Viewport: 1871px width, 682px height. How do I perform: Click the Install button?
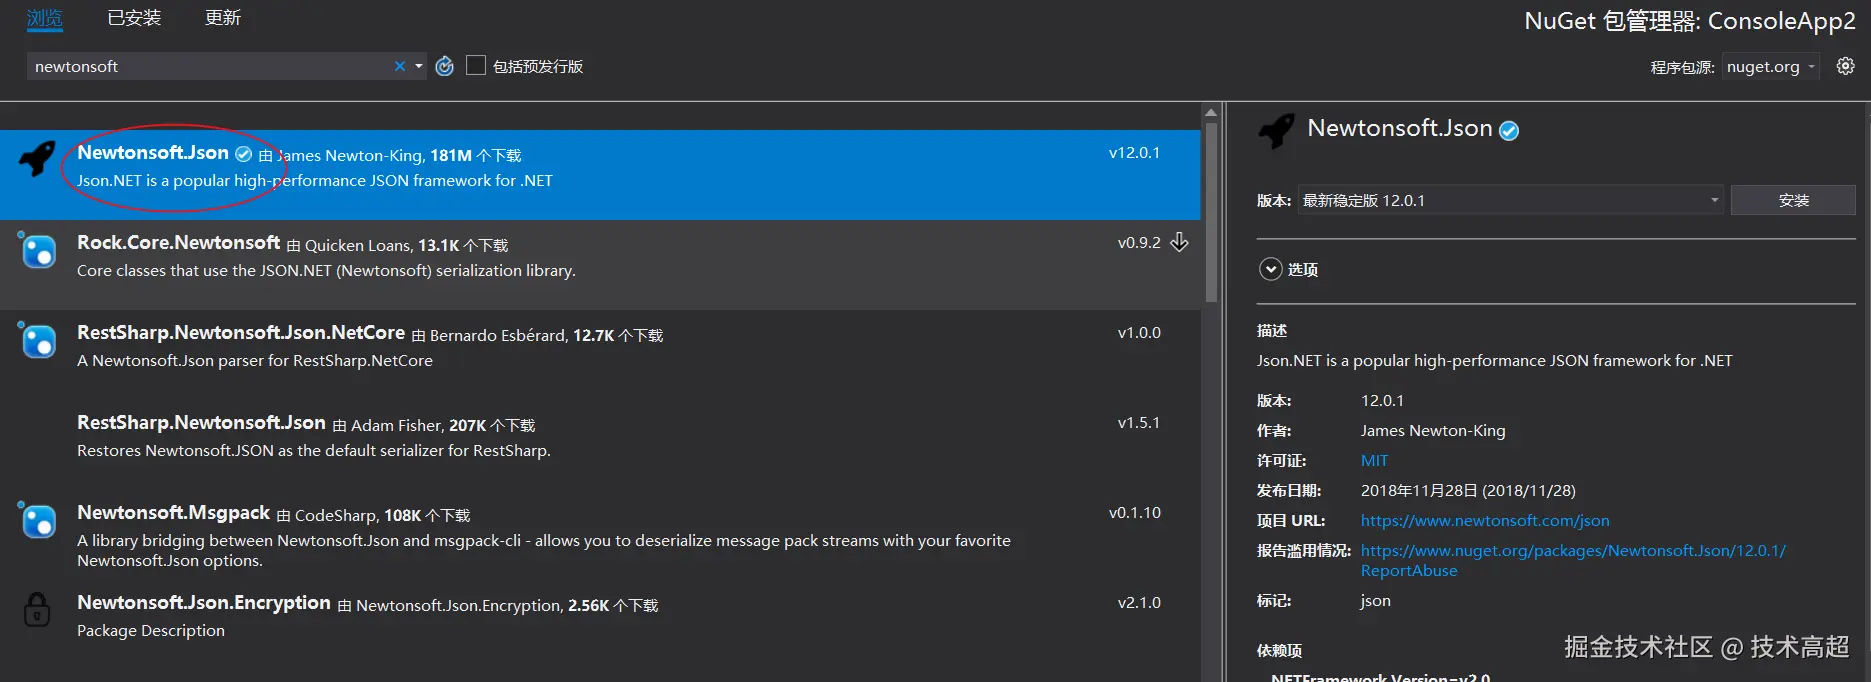click(1793, 200)
